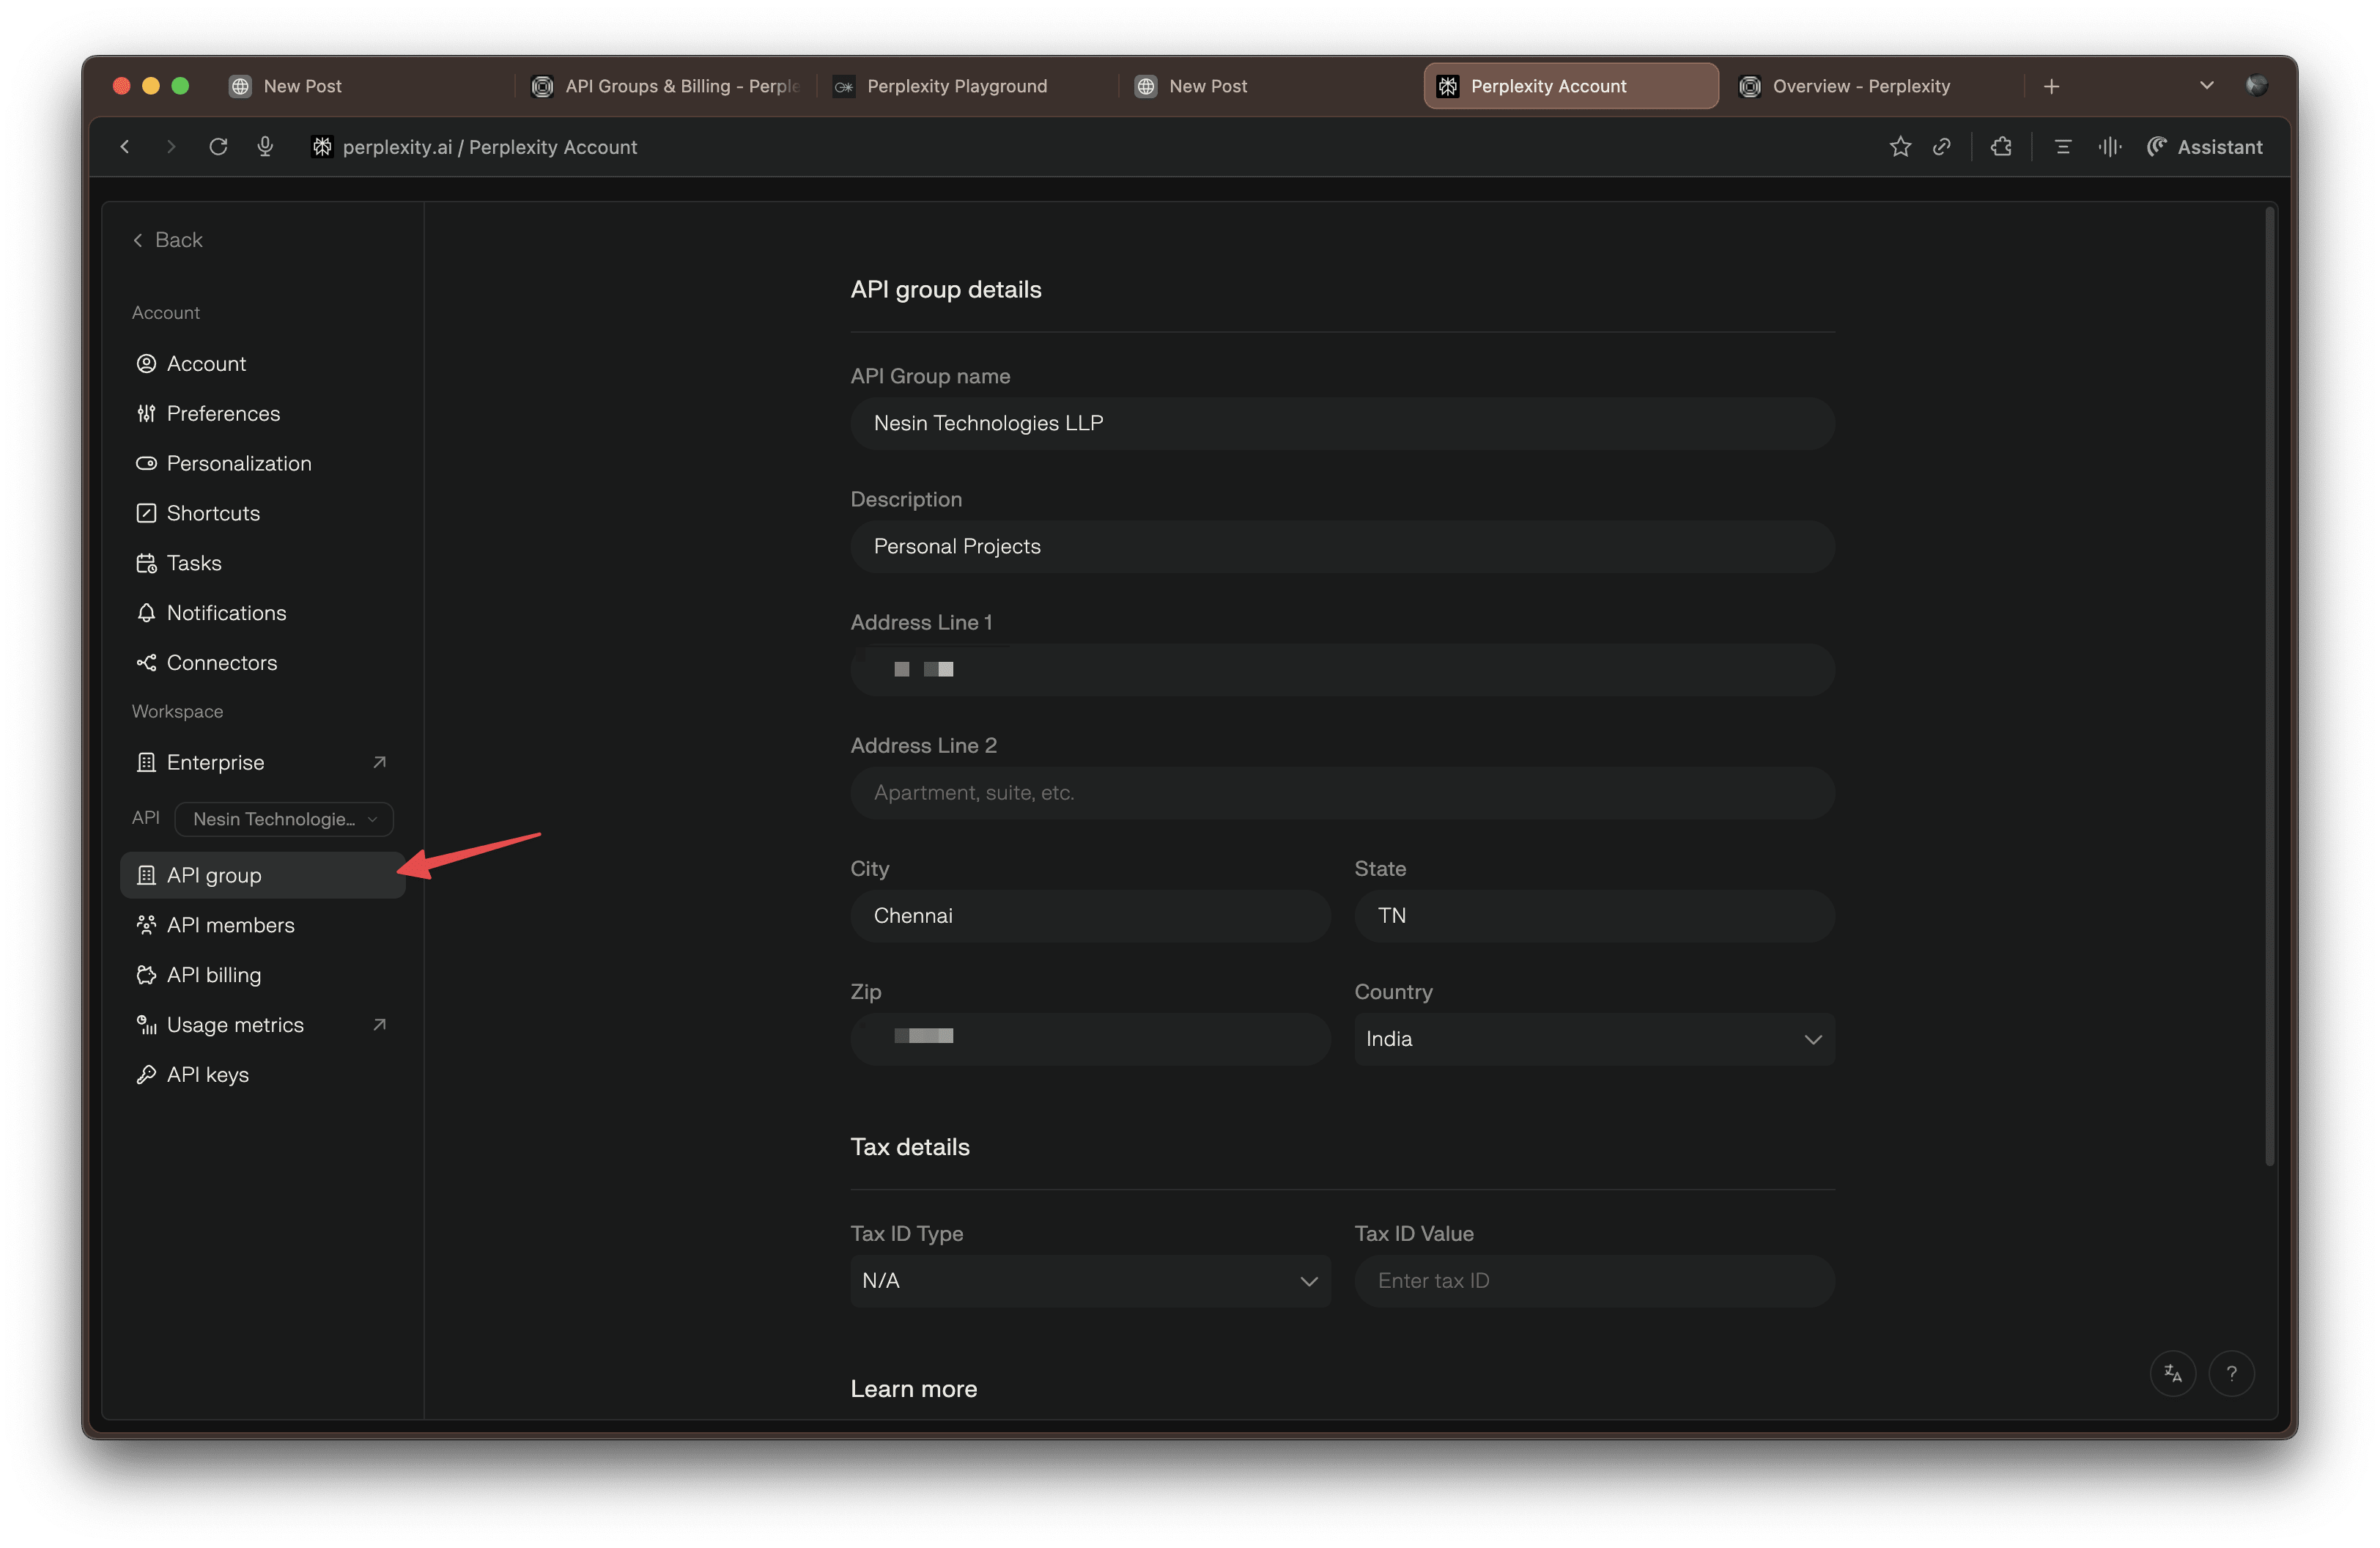
Task: Open the profile avatar in the tab bar
Action: point(2256,86)
